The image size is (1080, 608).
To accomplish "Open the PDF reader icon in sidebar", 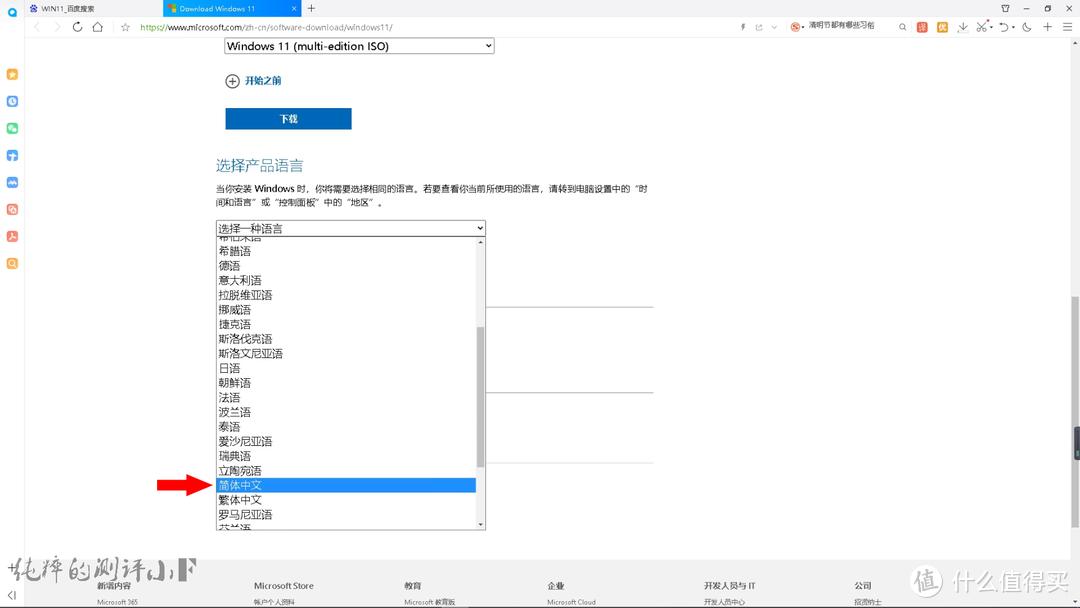I will tap(12, 236).
